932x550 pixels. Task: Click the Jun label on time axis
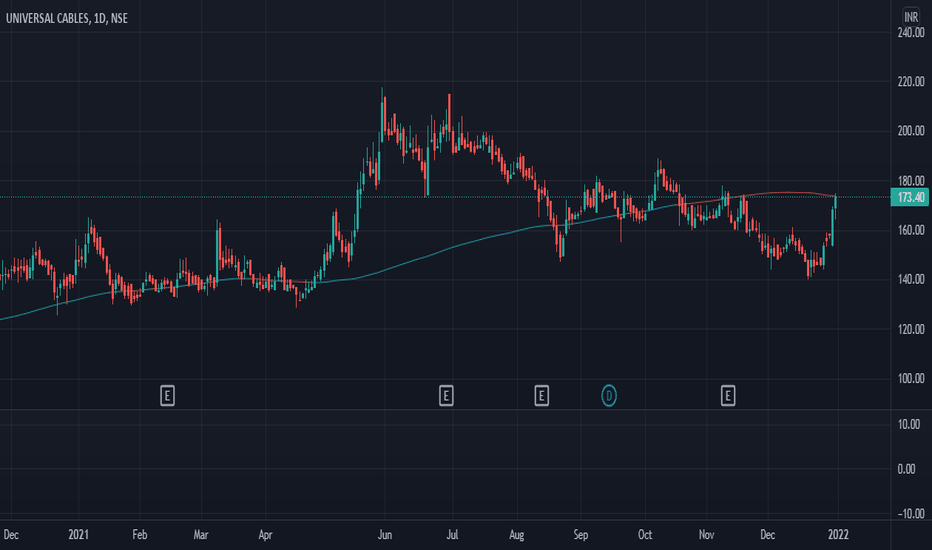click(x=385, y=535)
